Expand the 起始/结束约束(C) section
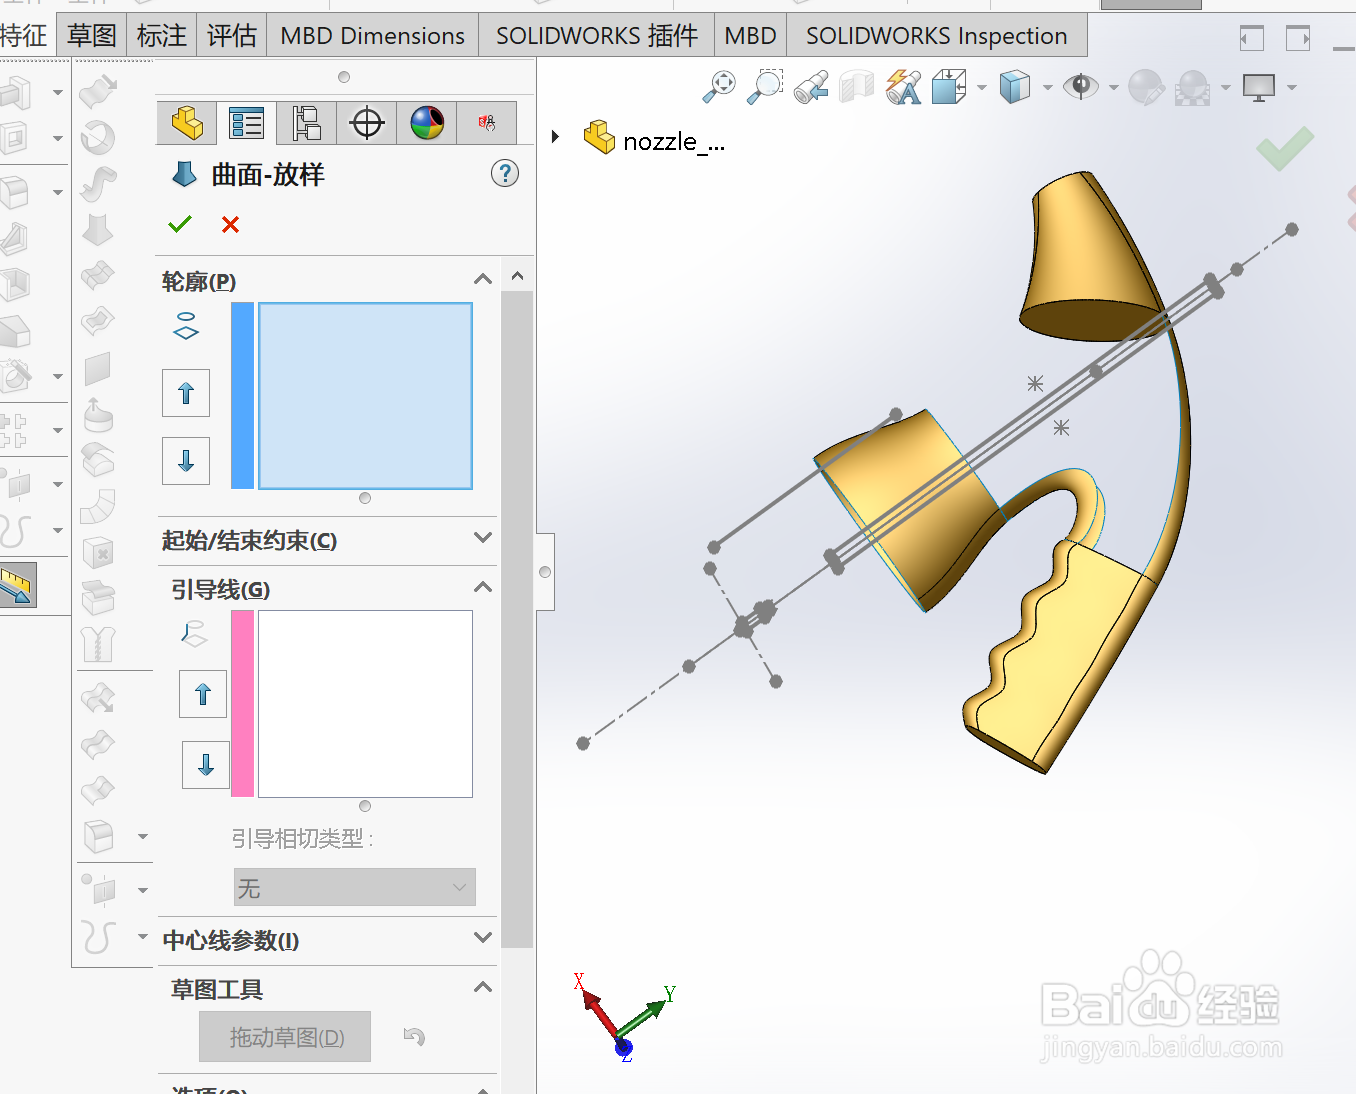 click(483, 538)
